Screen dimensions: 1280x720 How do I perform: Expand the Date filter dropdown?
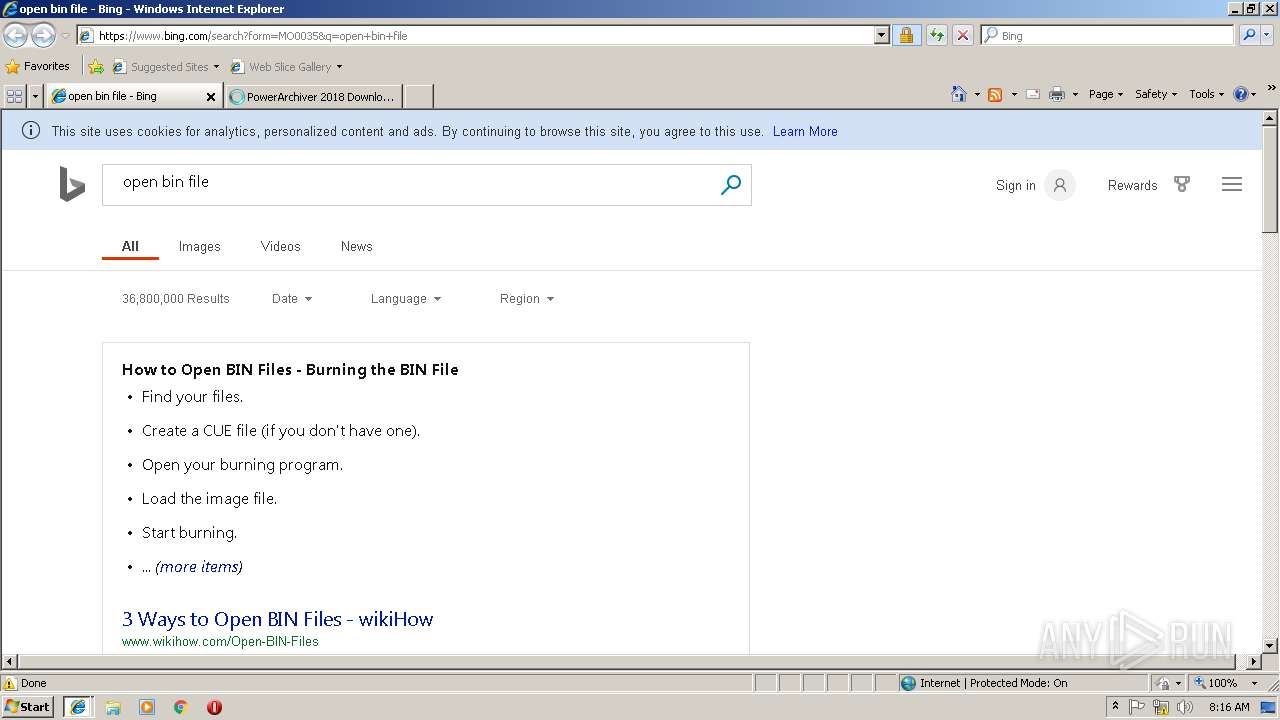(292, 299)
